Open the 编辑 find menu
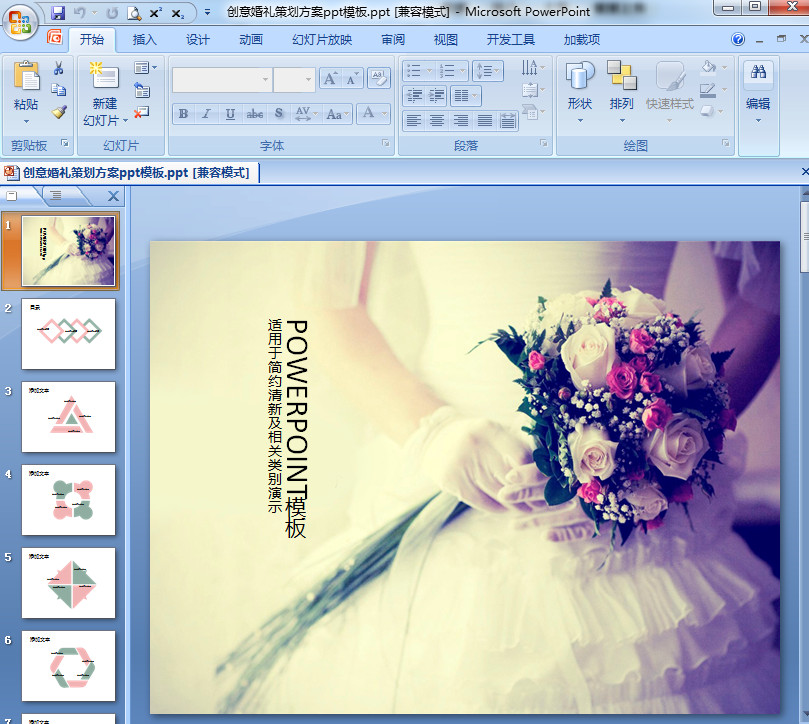The image size is (809, 724). [758, 92]
